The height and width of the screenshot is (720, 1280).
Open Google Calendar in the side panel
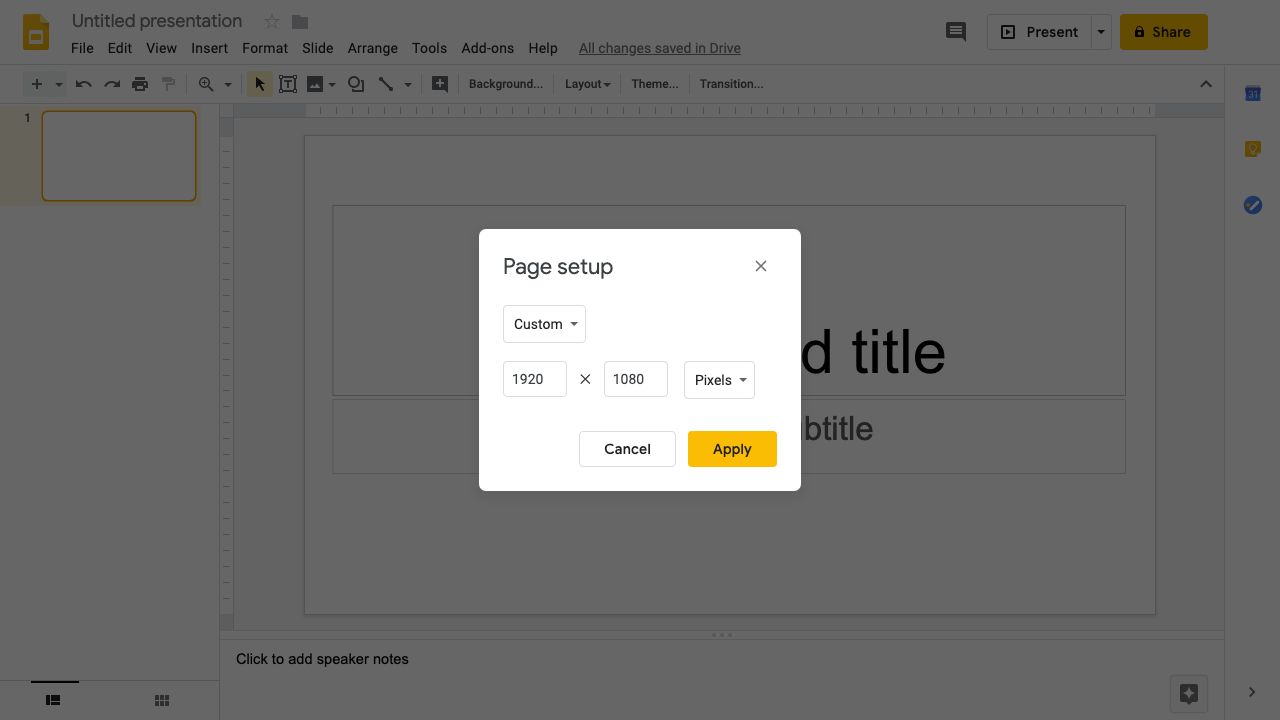coord(1252,93)
